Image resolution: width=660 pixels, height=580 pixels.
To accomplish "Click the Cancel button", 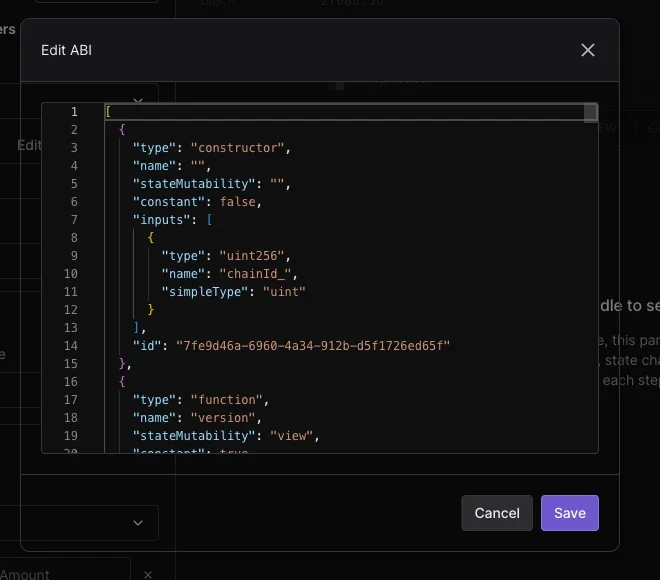I will point(497,513).
